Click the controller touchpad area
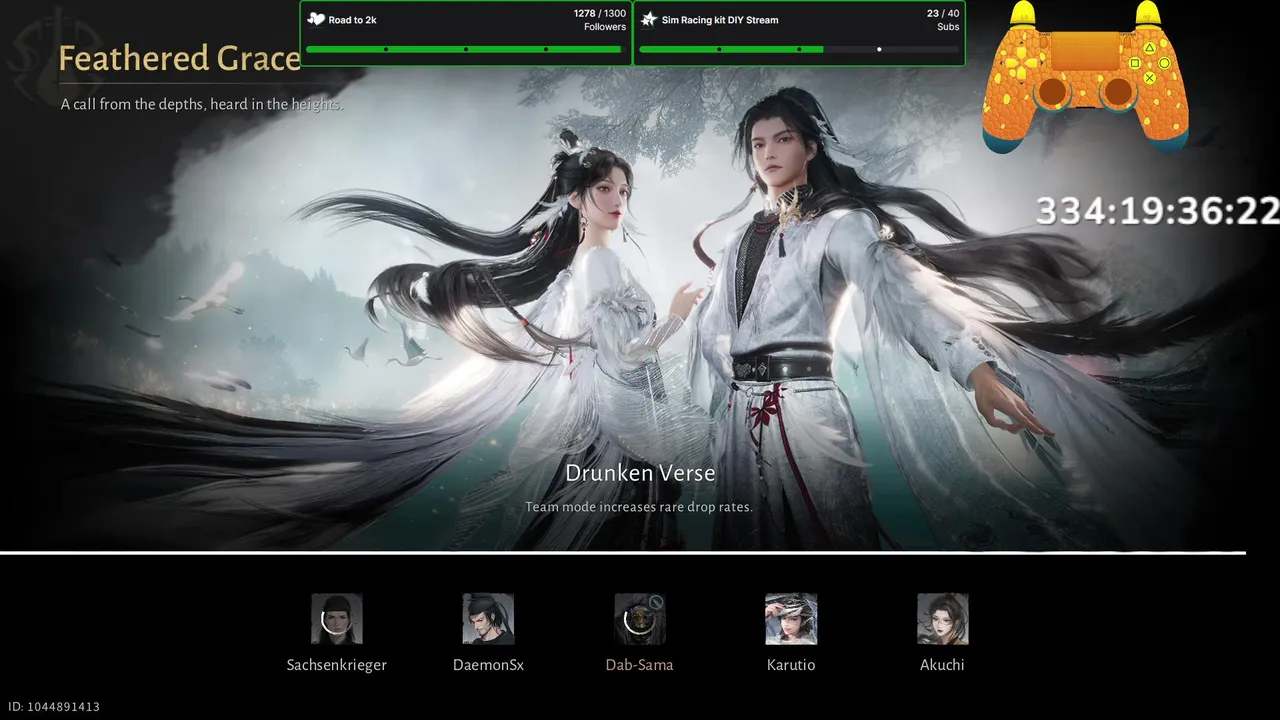Screen dimensions: 1280x720 (1085, 51)
